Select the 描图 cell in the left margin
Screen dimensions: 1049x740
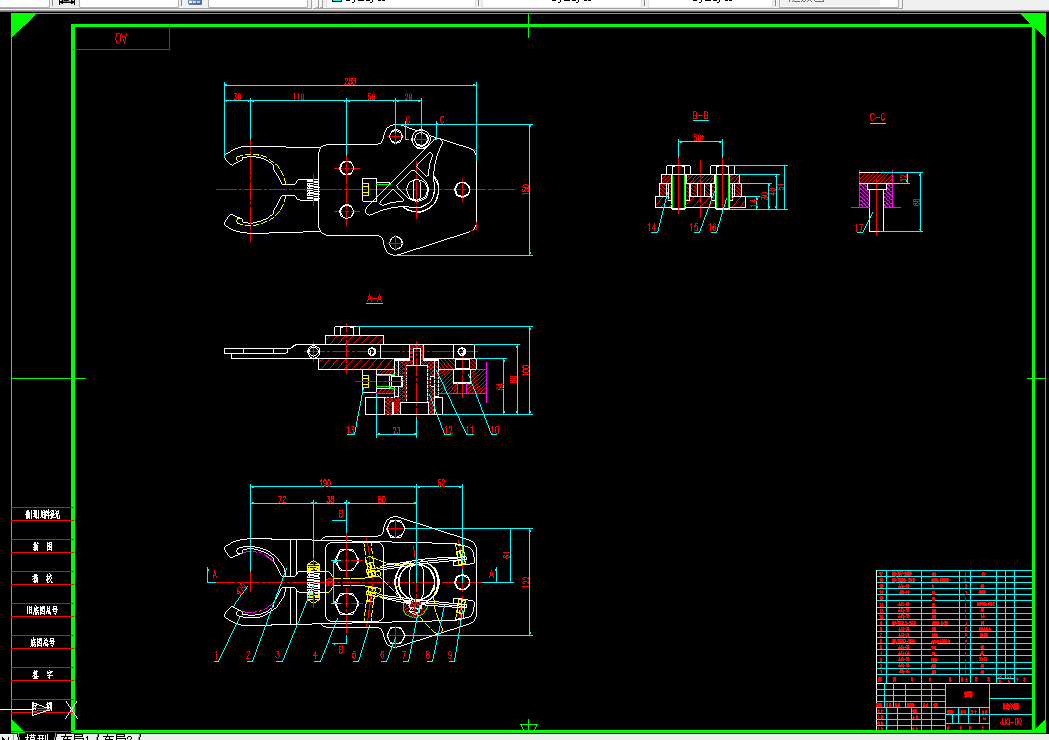click(x=42, y=547)
